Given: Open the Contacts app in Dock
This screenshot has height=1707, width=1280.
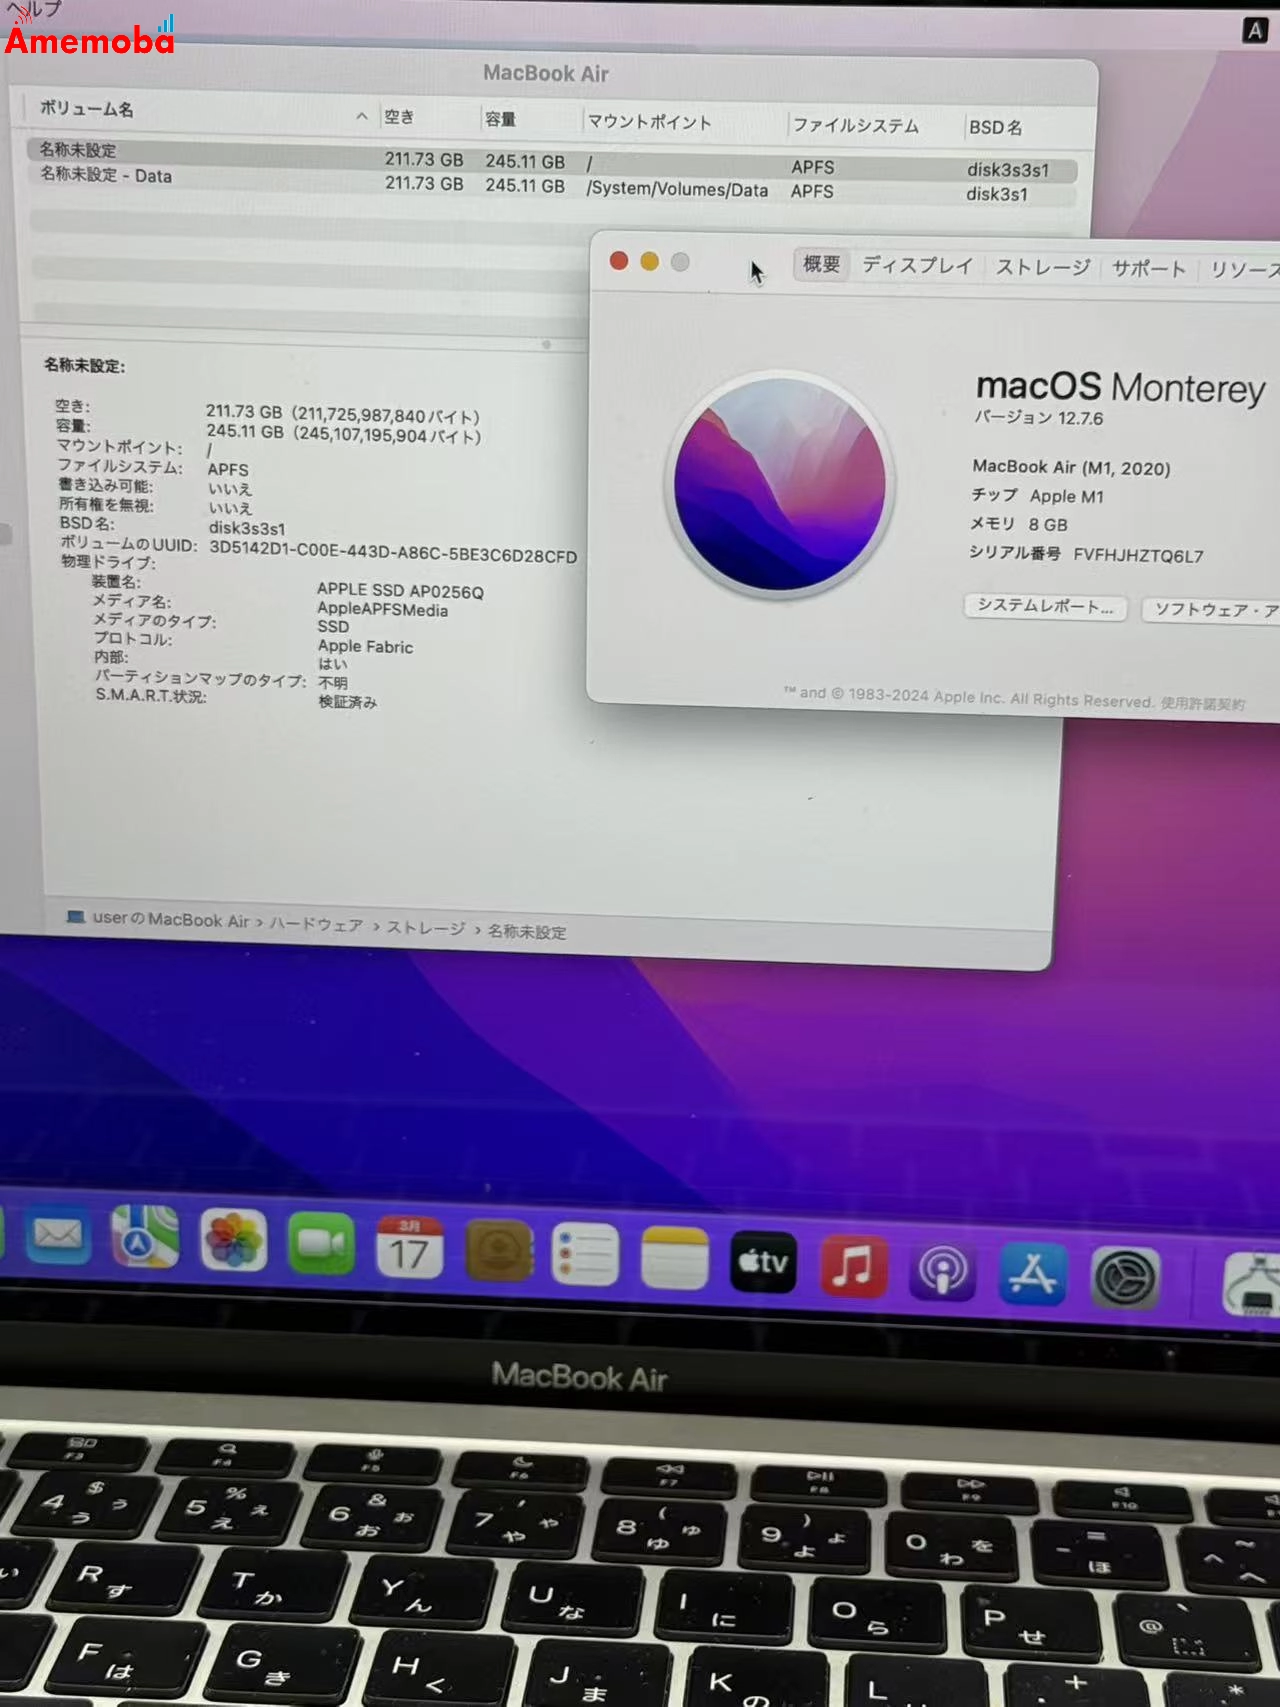Looking at the screenshot, I should (498, 1250).
